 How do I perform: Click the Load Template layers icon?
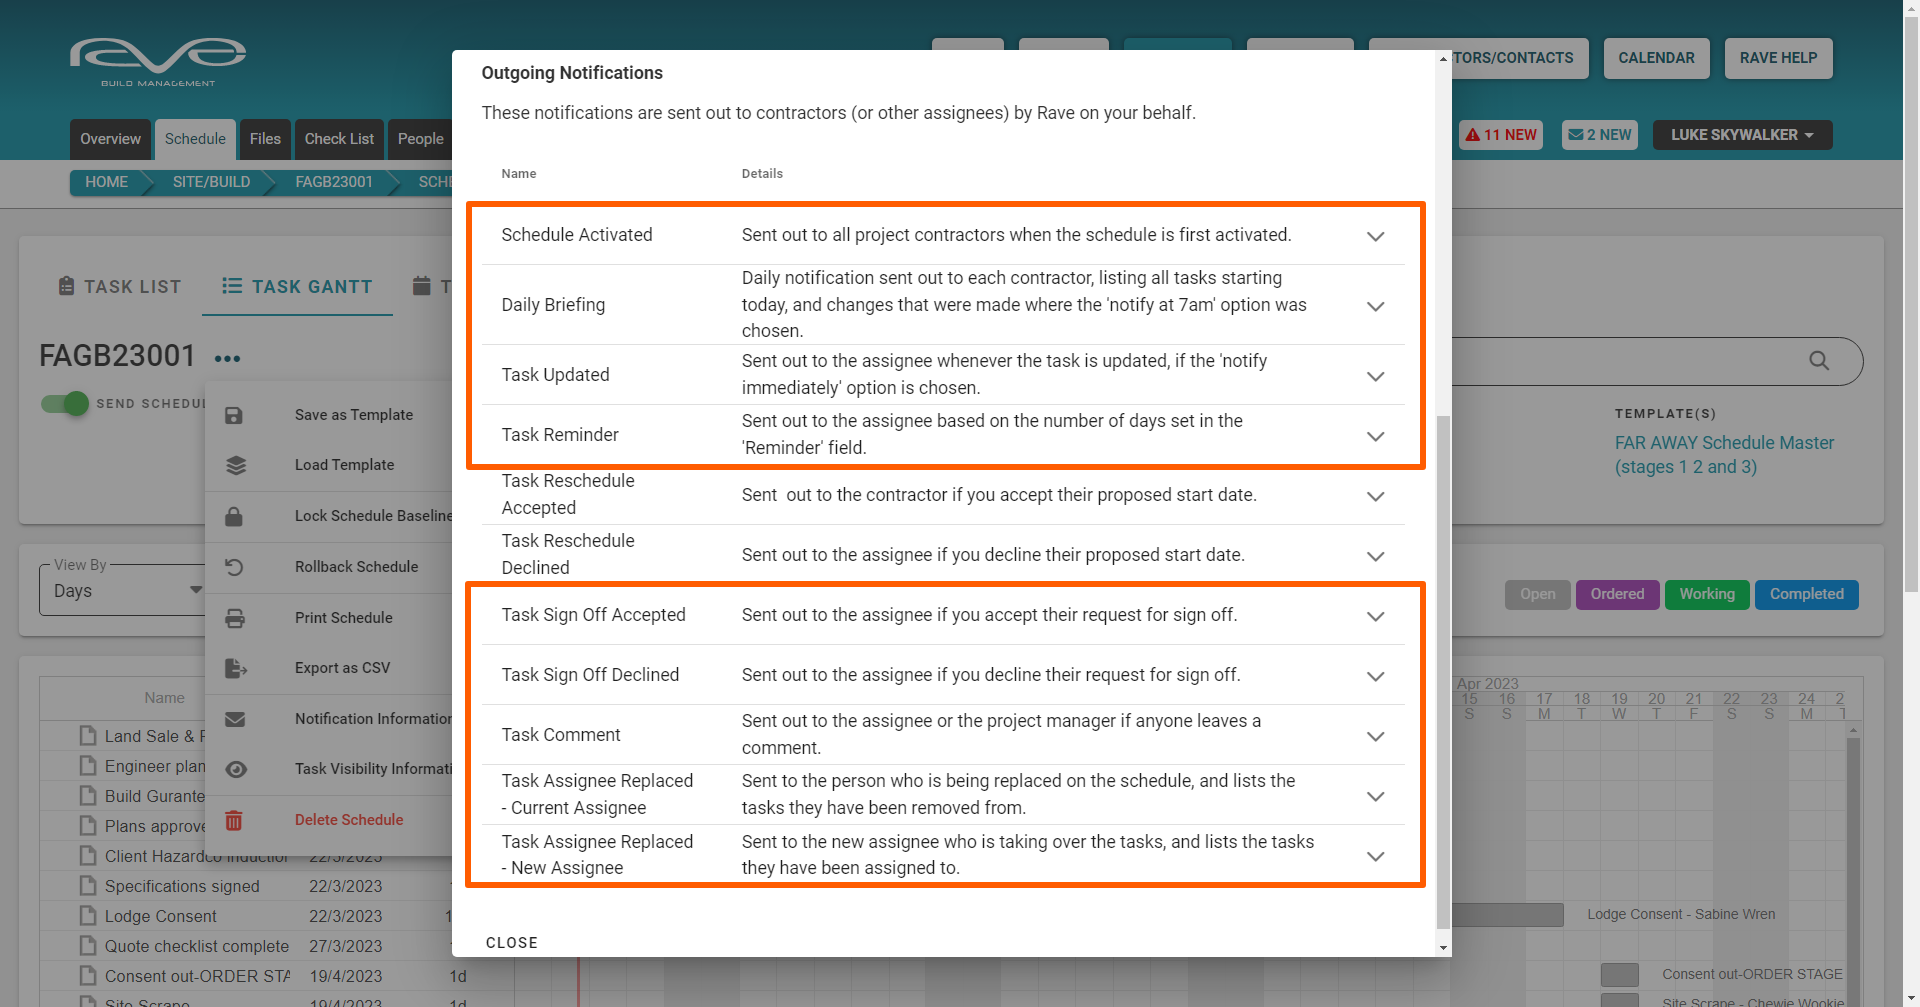(x=235, y=465)
